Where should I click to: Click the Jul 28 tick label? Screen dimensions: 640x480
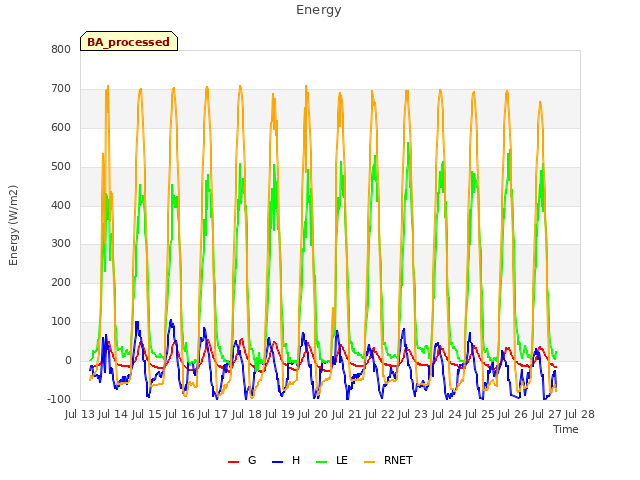coord(580,414)
